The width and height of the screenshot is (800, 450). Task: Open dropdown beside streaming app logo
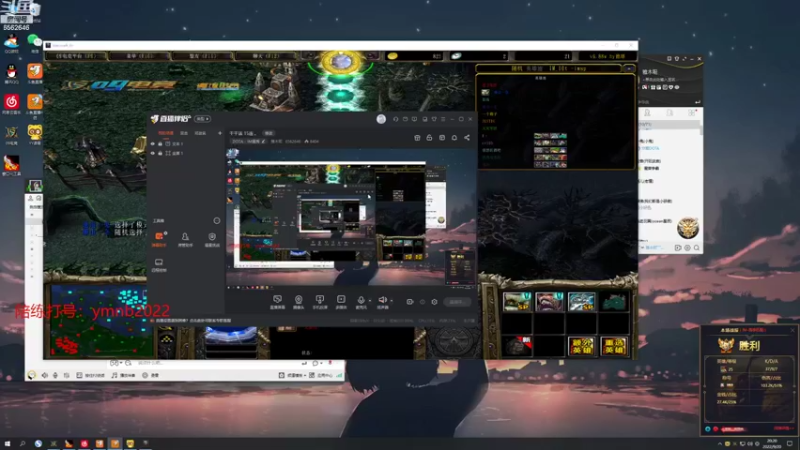pyautogui.click(x=203, y=119)
